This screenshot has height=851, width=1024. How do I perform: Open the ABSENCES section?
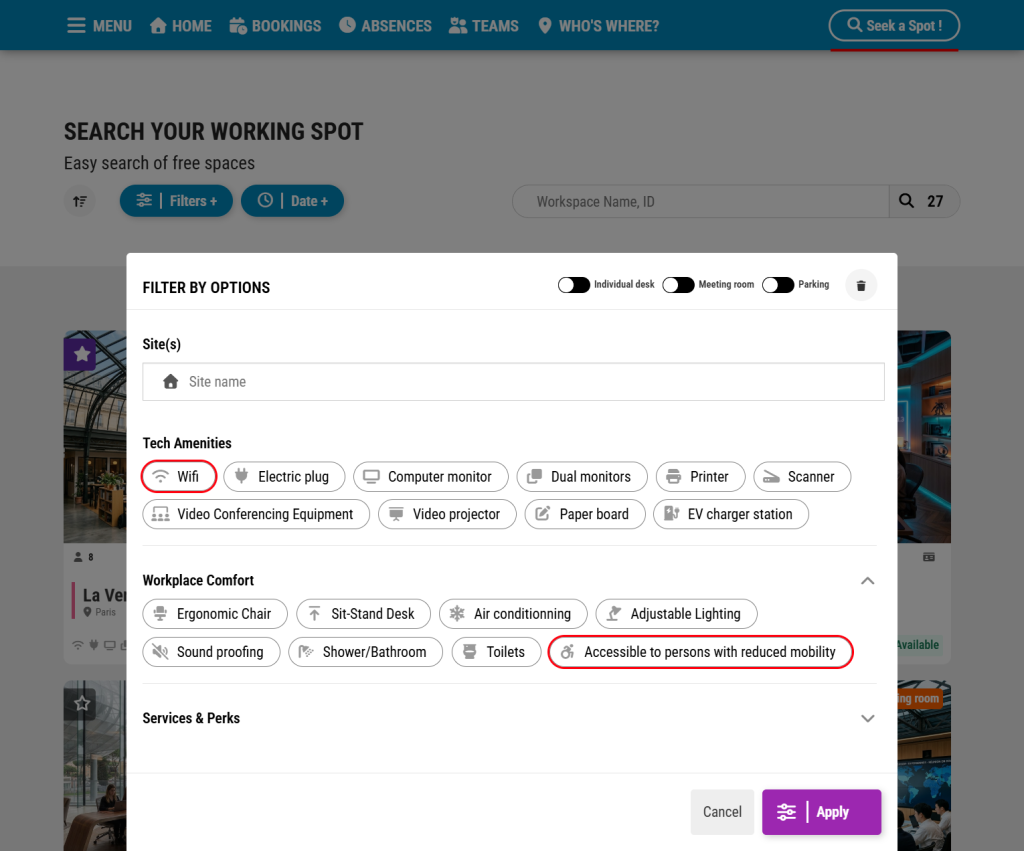point(385,26)
